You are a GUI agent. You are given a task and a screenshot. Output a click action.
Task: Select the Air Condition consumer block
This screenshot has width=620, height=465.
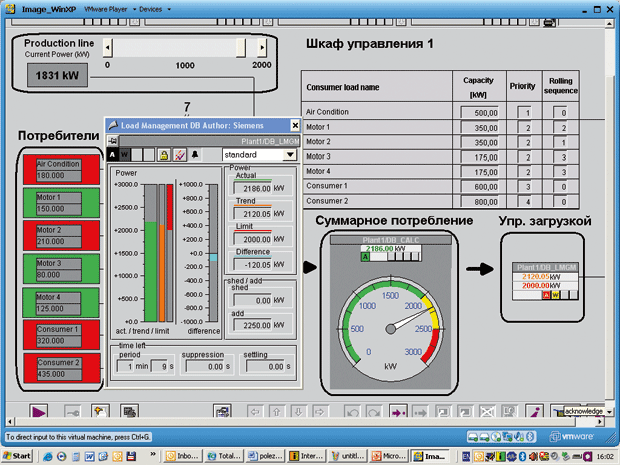tap(61, 170)
